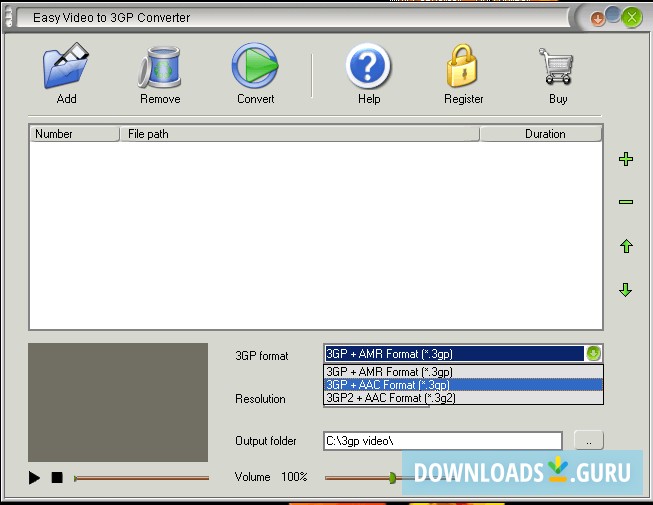Click the Duration column header
Viewport: 653px width, 505px height.
[541, 134]
